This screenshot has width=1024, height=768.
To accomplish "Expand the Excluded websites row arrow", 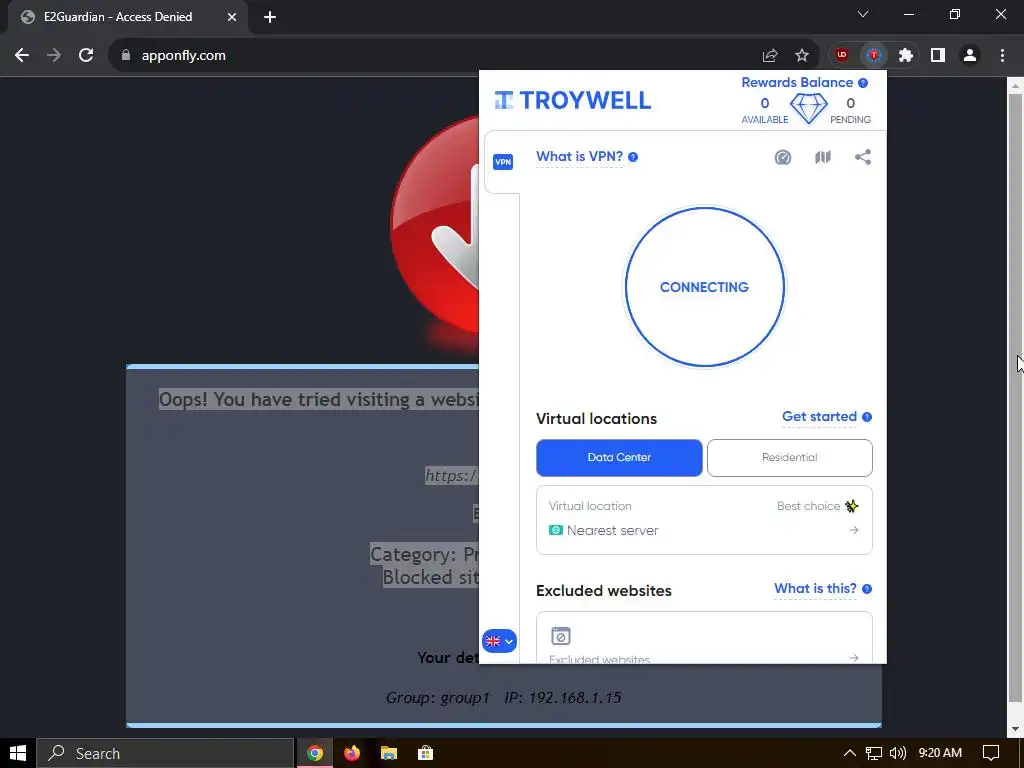I will click(854, 657).
